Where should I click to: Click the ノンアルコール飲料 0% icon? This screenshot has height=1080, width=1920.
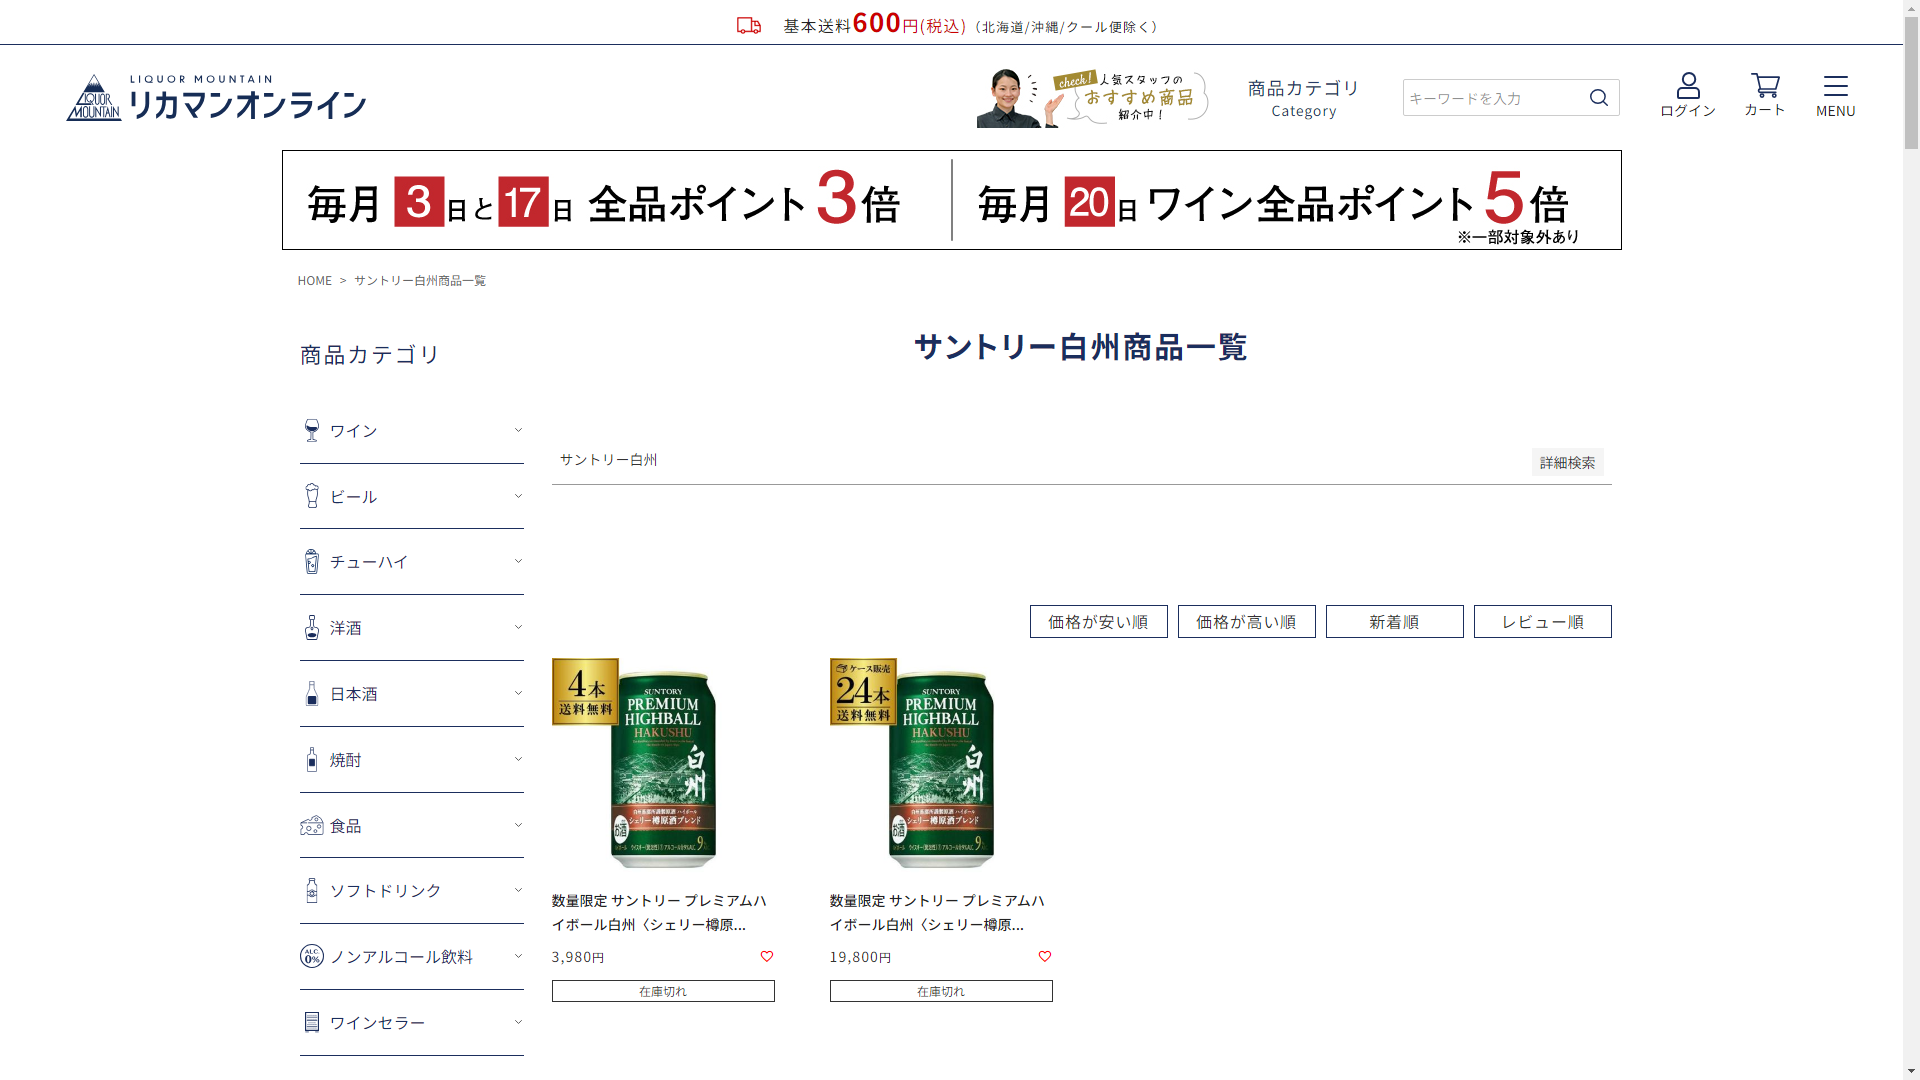tap(312, 956)
